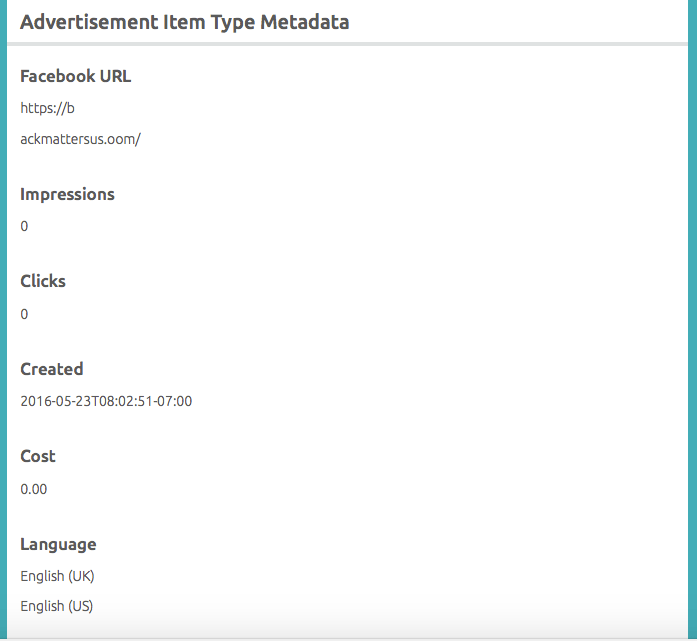This screenshot has width=697, height=641.
Task: Select the Language field label
Action: (59, 544)
